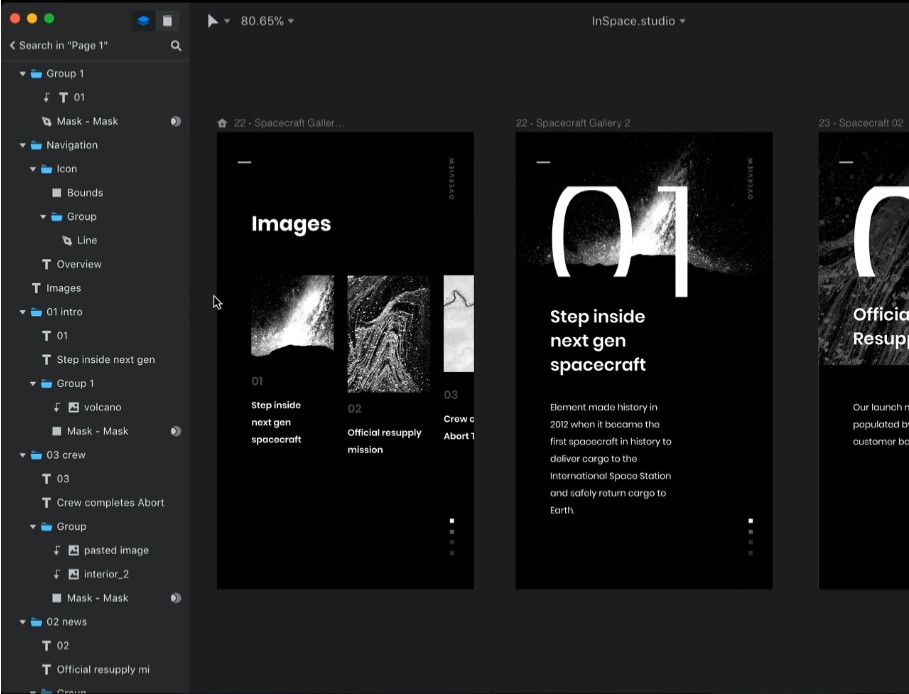This screenshot has height=694, width=909.
Task: Collapse the 01 intro group
Action: click(23, 312)
